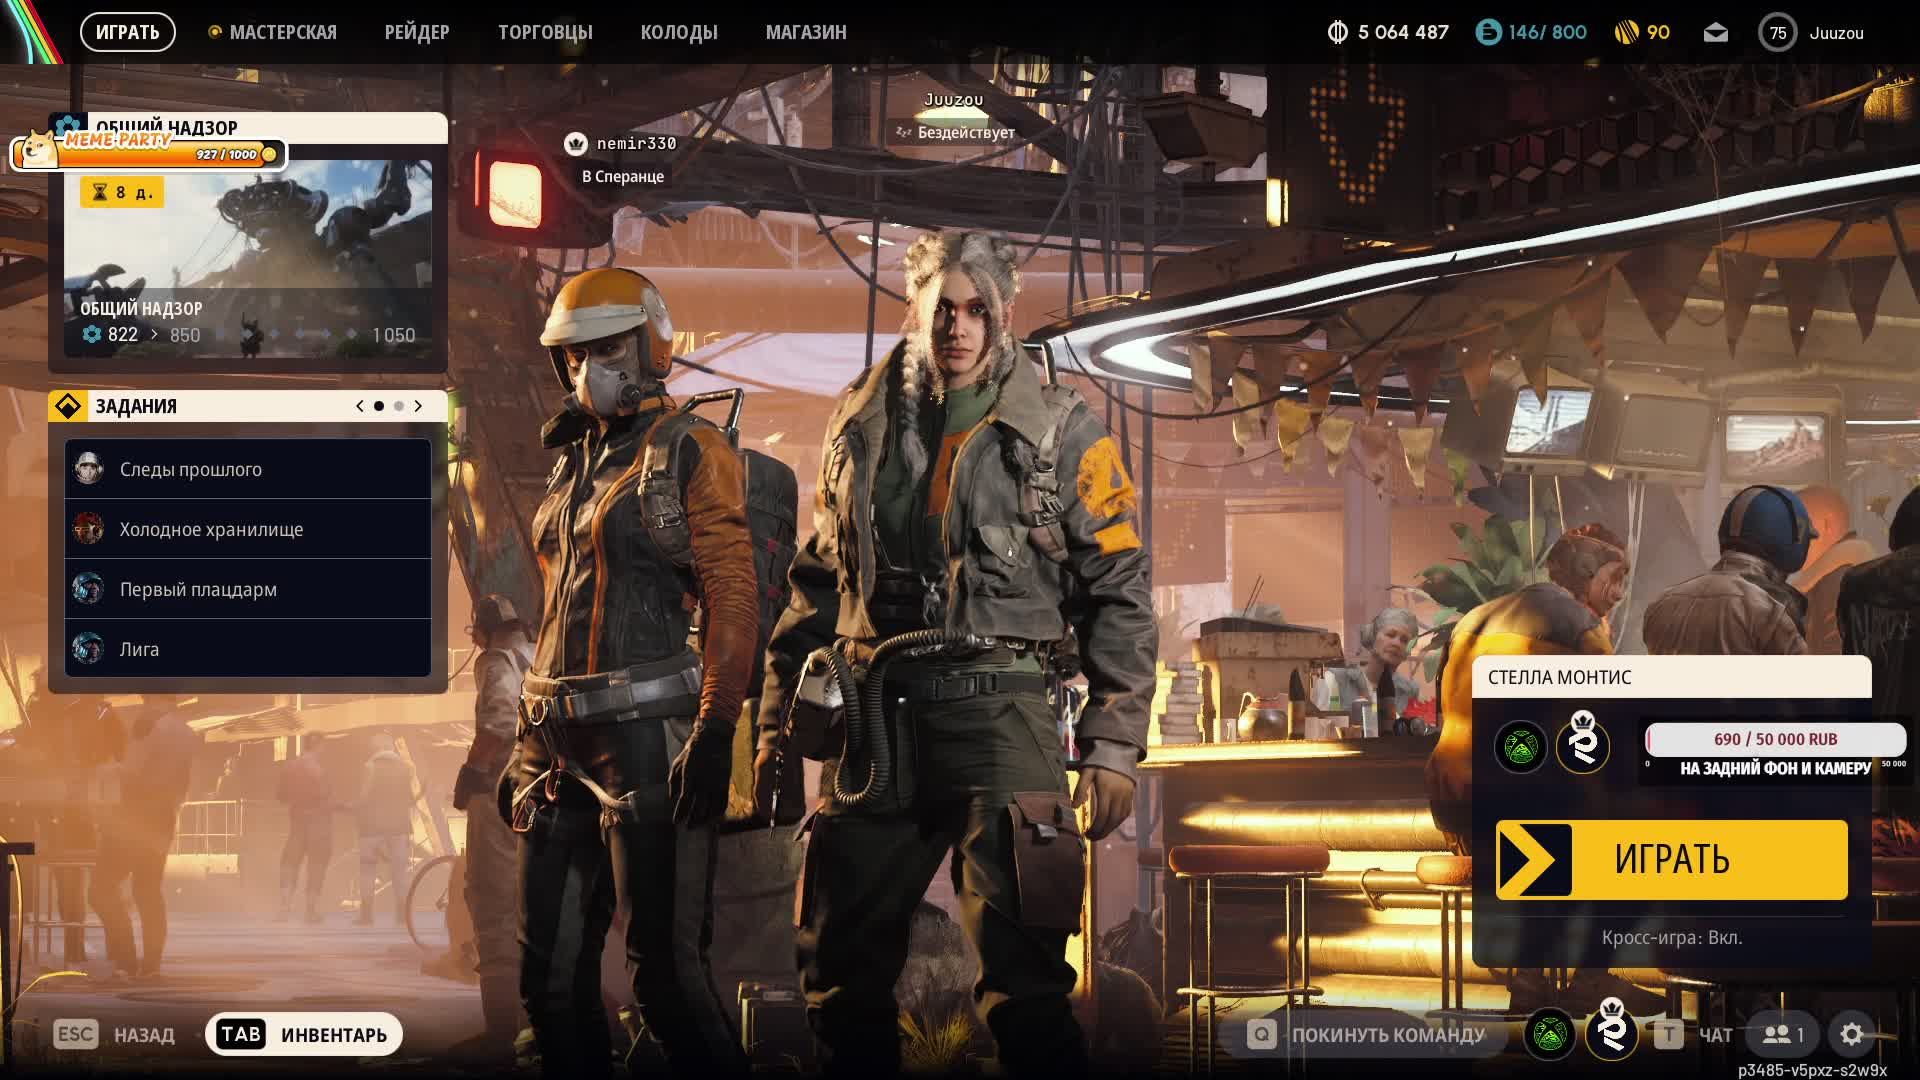Click the player level 75 badge

[x=1777, y=33]
